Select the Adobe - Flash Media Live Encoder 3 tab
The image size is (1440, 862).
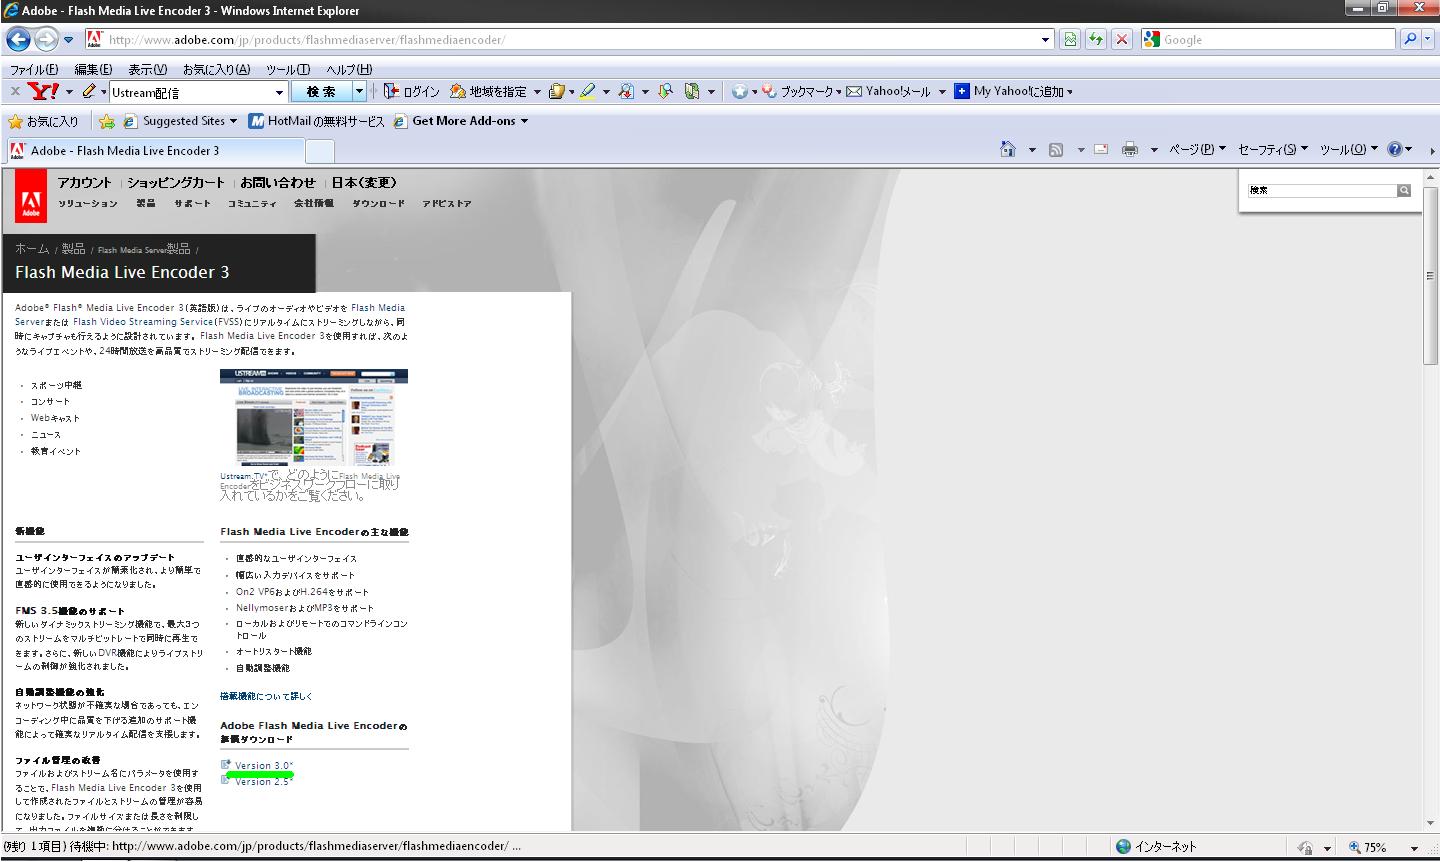coord(154,151)
